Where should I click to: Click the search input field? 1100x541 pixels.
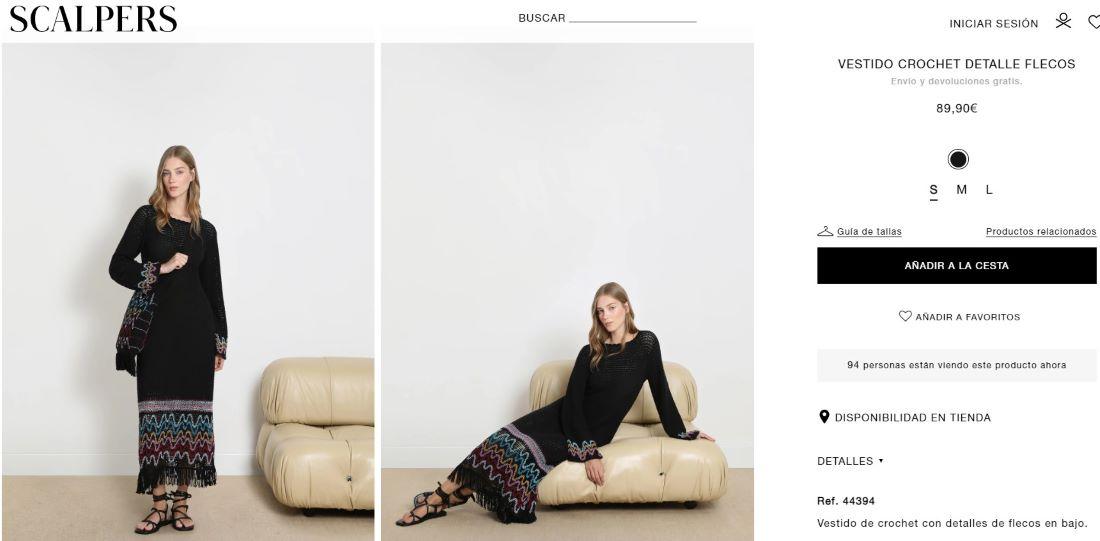633,18
